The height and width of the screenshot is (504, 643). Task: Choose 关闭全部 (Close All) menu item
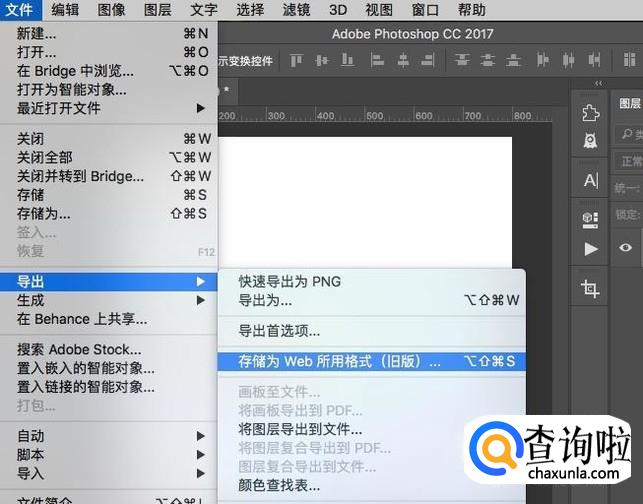tap(109, 157)
